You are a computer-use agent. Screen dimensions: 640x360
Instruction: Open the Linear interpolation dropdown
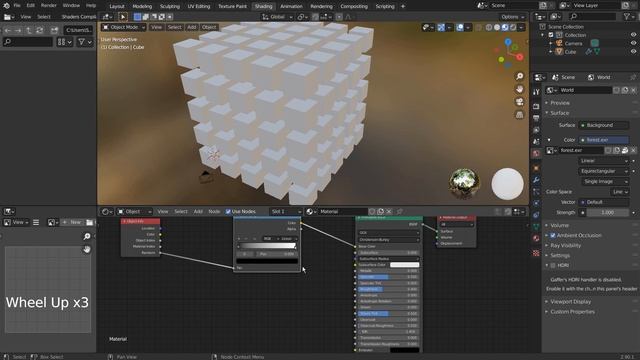point(604,161)
